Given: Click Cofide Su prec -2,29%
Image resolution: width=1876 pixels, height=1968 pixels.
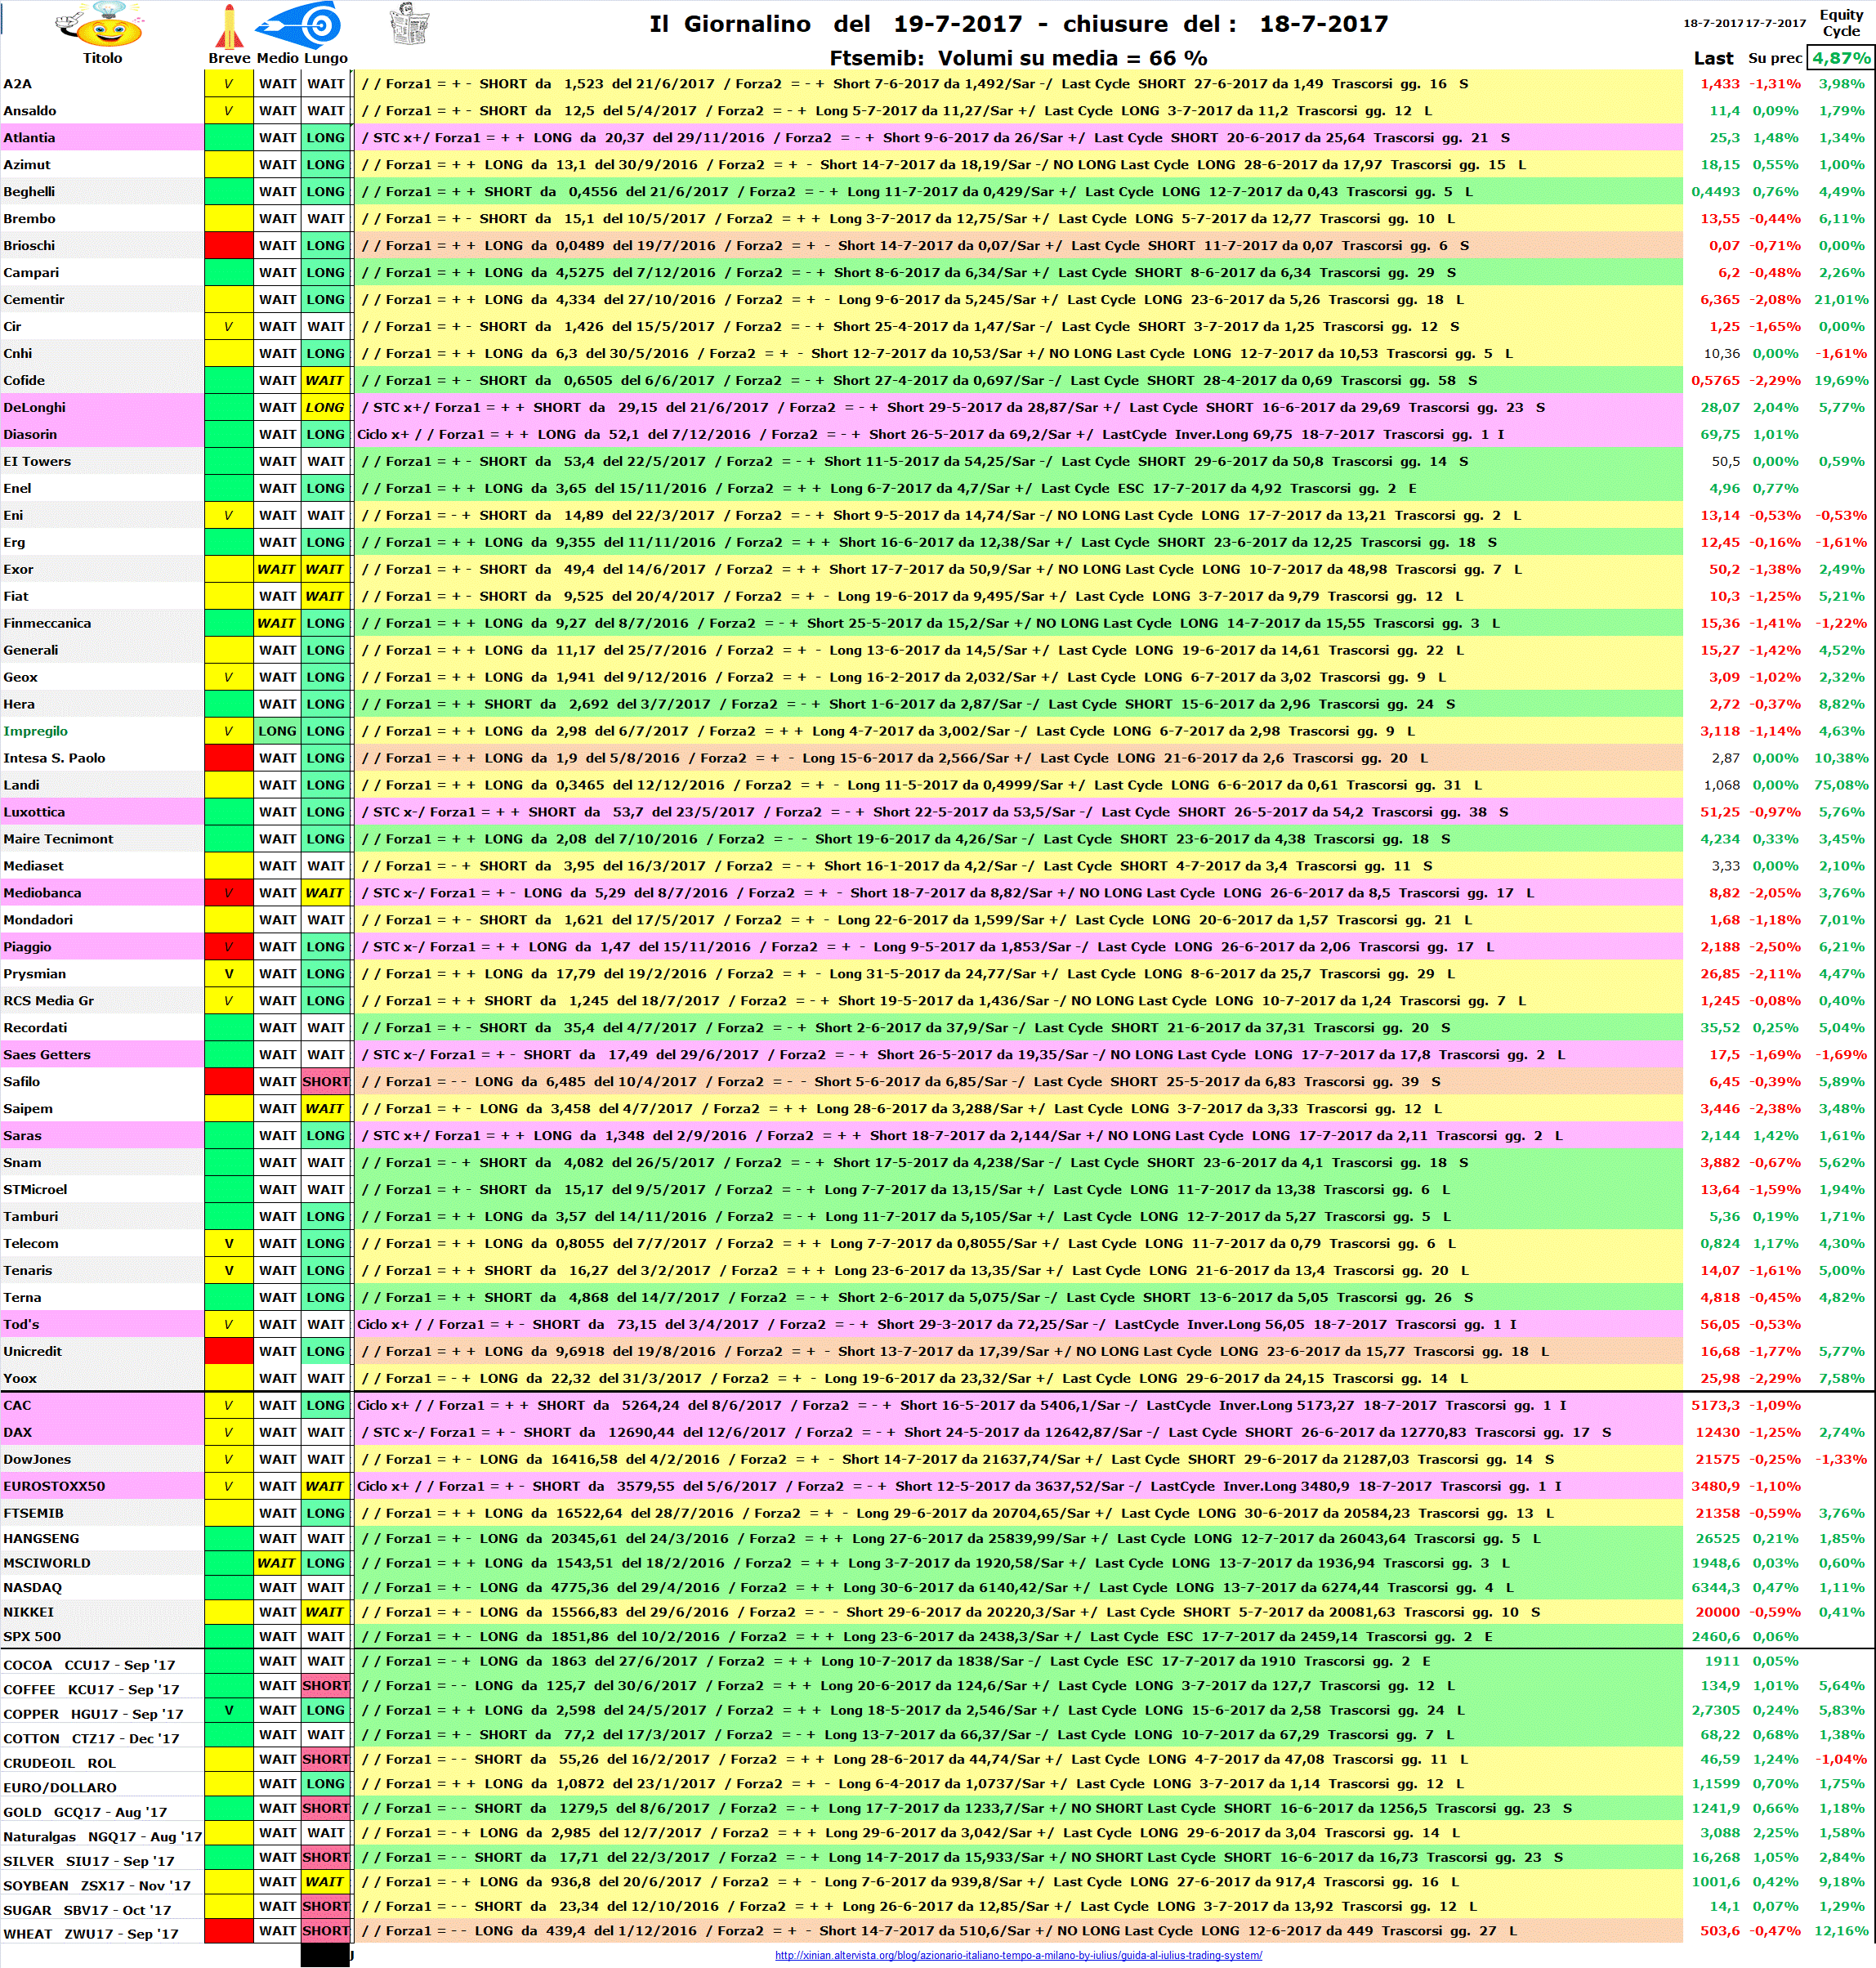Looking at the screenshot, I should 1775,381.
